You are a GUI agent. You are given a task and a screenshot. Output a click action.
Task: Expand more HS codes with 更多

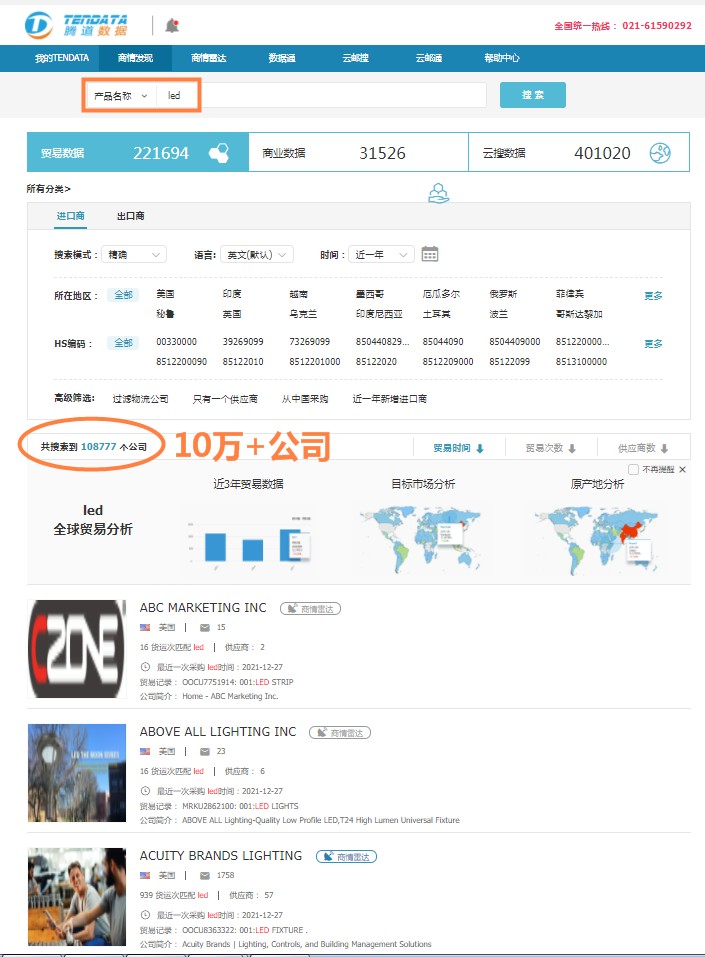653,344
